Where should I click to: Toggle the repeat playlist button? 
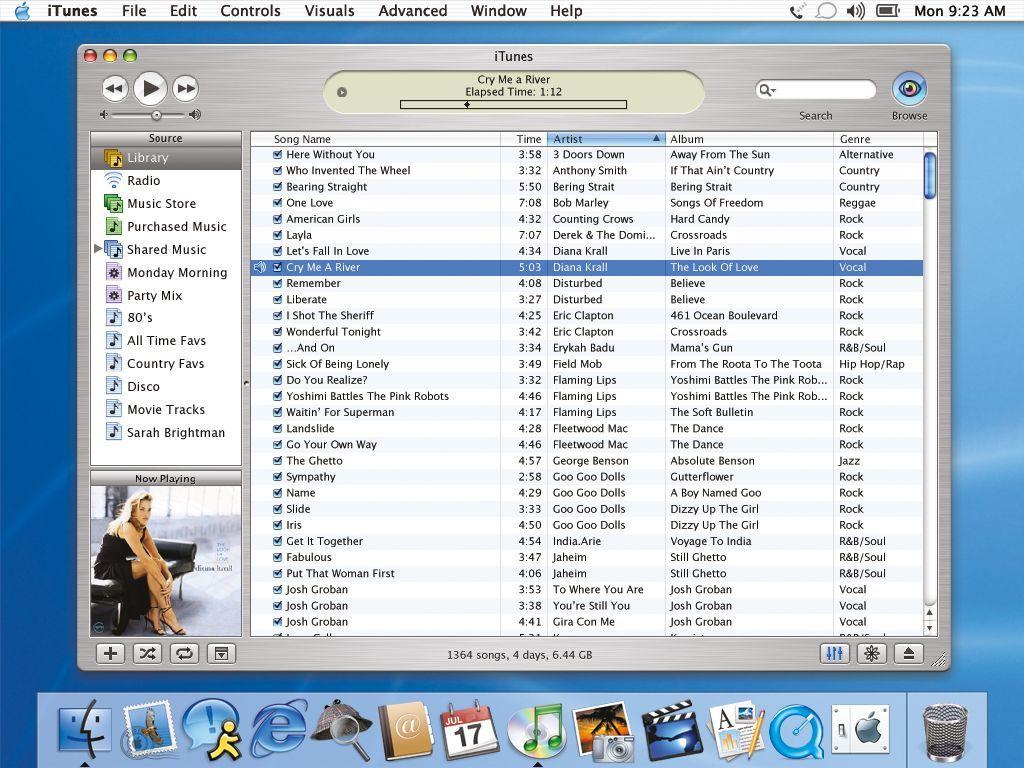point(185,653)
